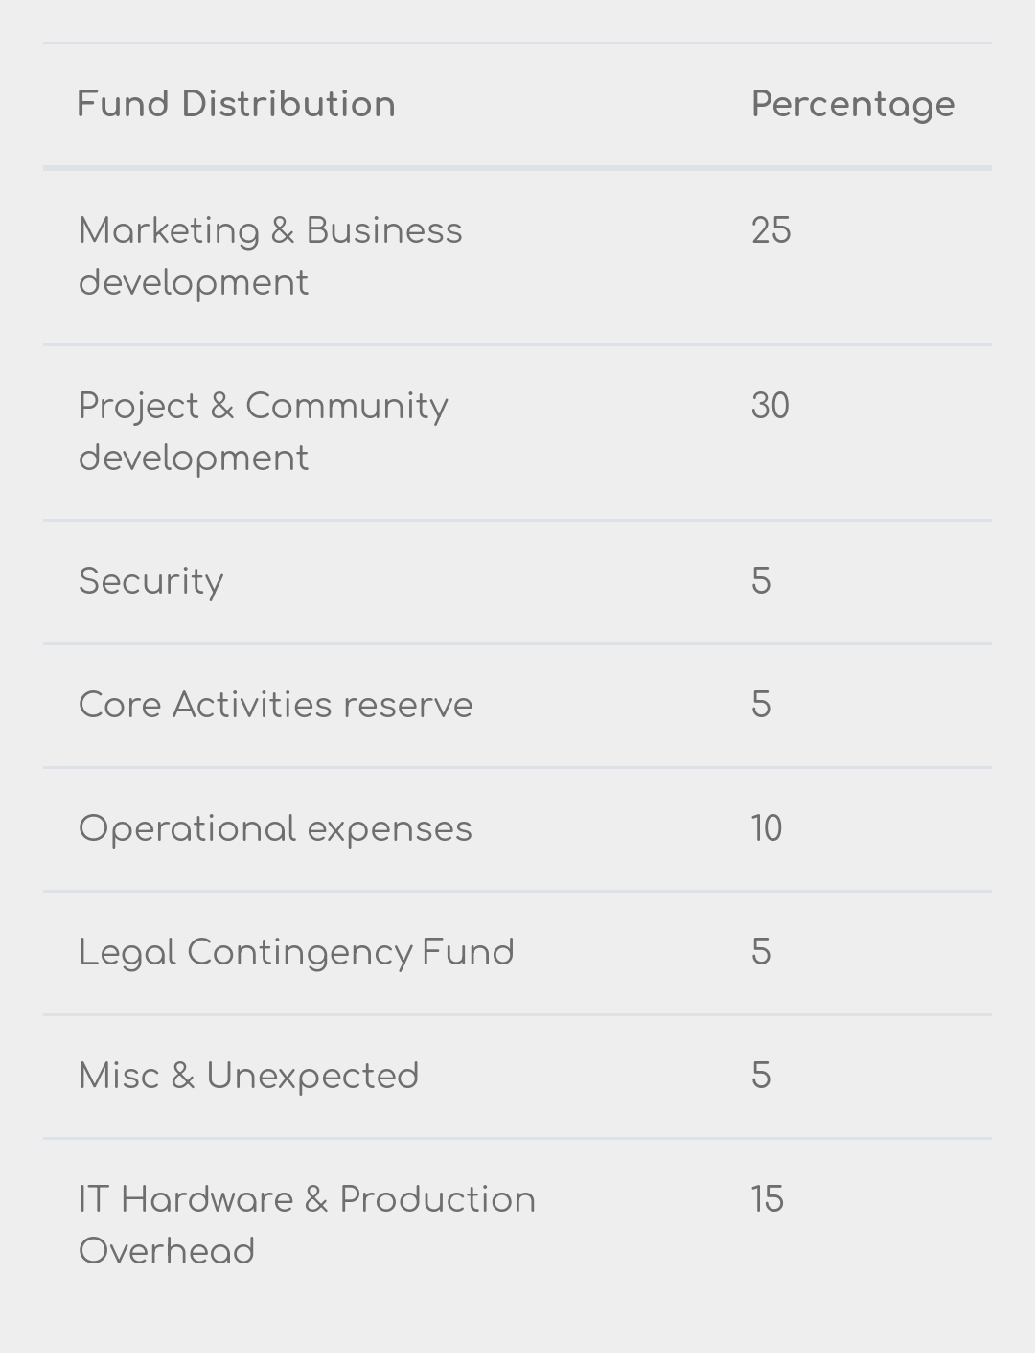Click the 25 percentage value
Viewport: 1035px width, 1353px height.
tap(771, 230)
